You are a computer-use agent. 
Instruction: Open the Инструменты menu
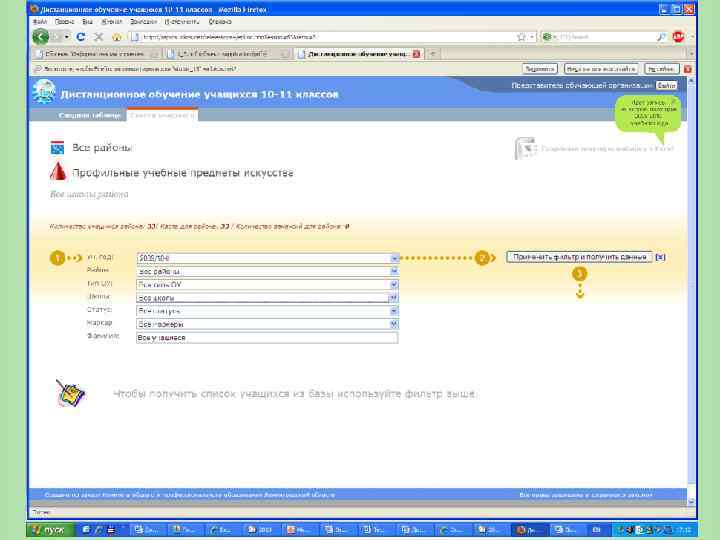point(182,22)
